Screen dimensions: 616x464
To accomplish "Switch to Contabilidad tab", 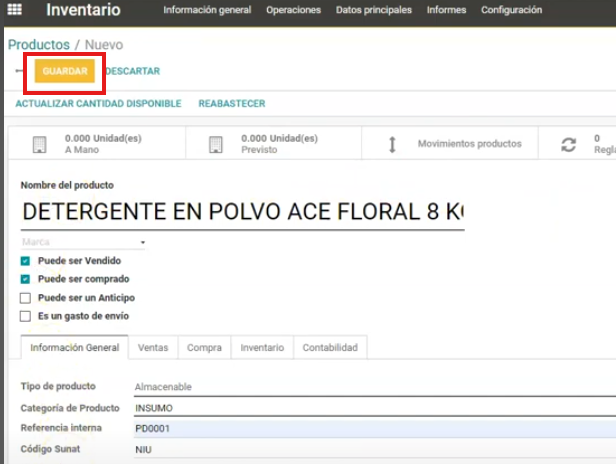I will pos(330,348).
